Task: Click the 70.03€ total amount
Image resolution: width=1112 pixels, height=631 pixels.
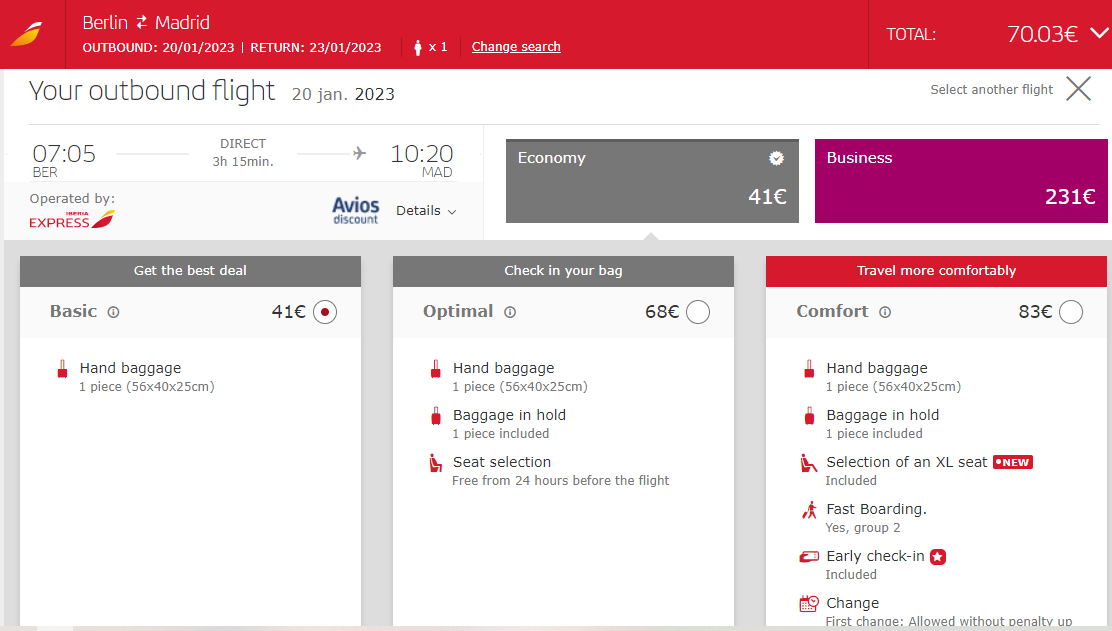Action: click(x=1042, y=34)
